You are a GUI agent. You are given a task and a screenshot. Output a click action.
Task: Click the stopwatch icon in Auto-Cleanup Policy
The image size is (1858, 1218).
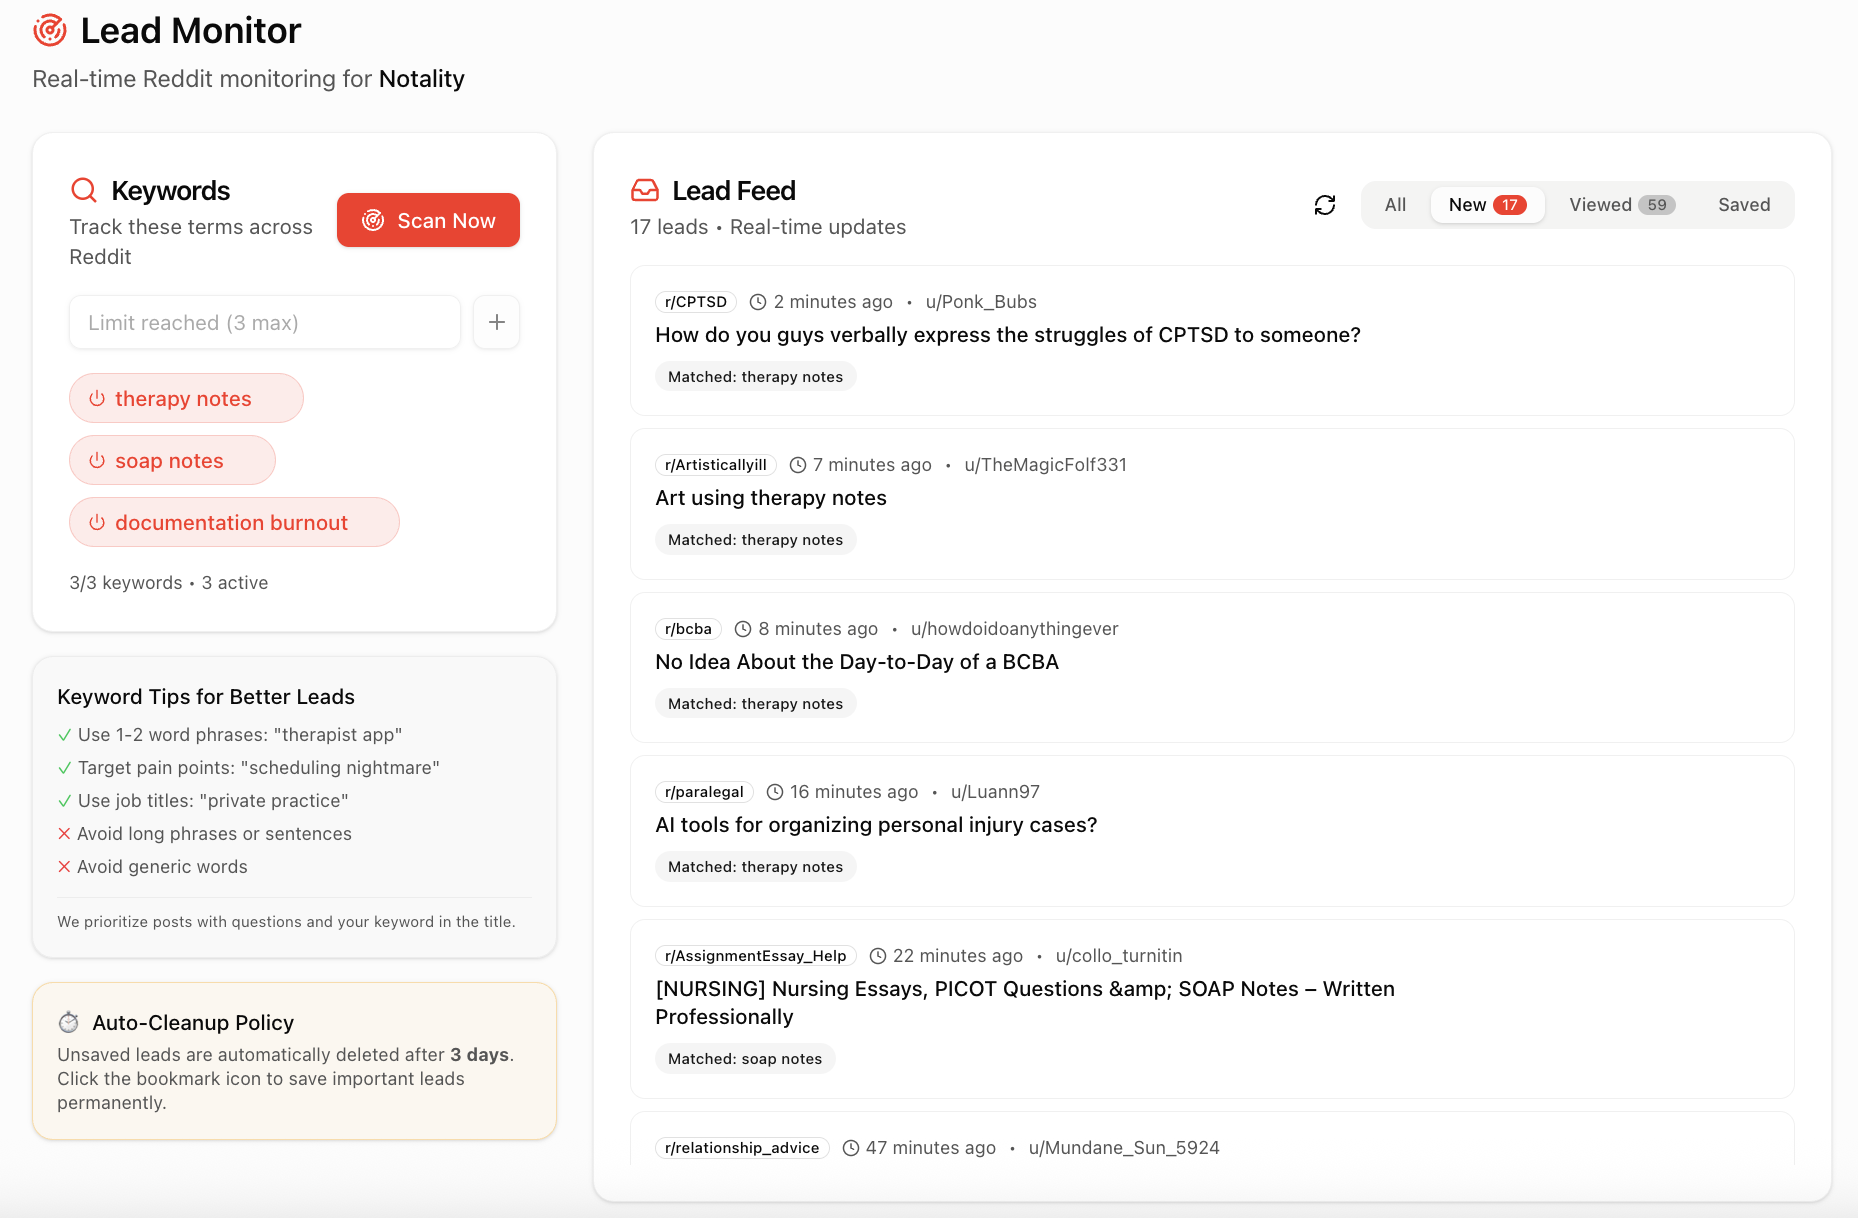(69, 1022)
